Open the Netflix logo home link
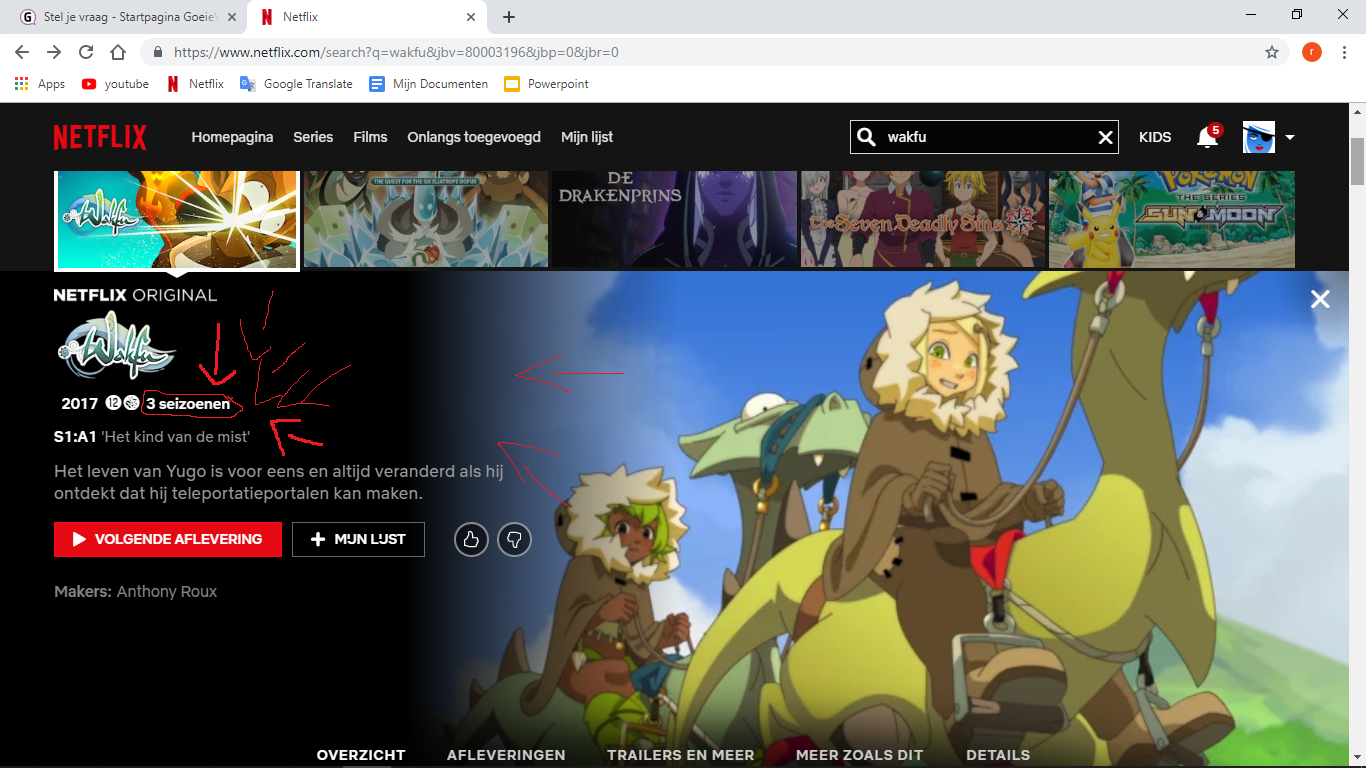The width and height of the screenshot is (1366, 768). coord(100,137)
